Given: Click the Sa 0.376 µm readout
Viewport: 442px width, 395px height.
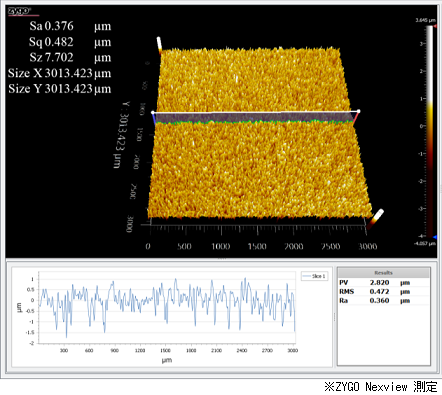Looking at the screenshot, I should pos(70,26).
